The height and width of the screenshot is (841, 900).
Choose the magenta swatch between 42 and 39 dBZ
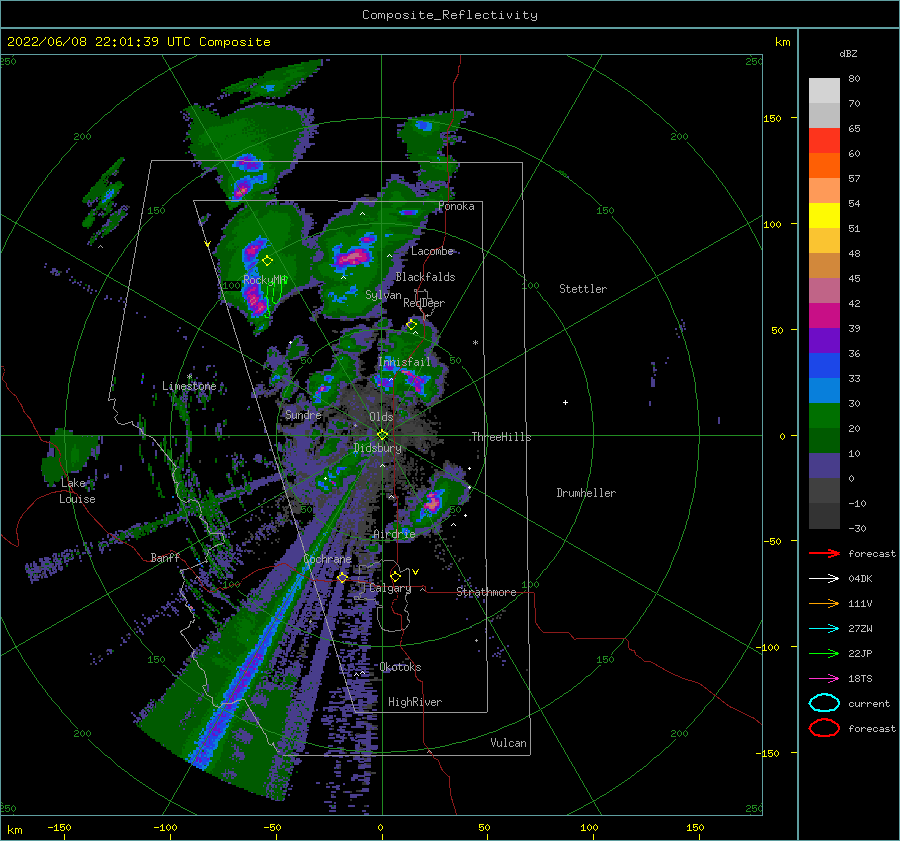pyautogui.click(x=824, y=316)
